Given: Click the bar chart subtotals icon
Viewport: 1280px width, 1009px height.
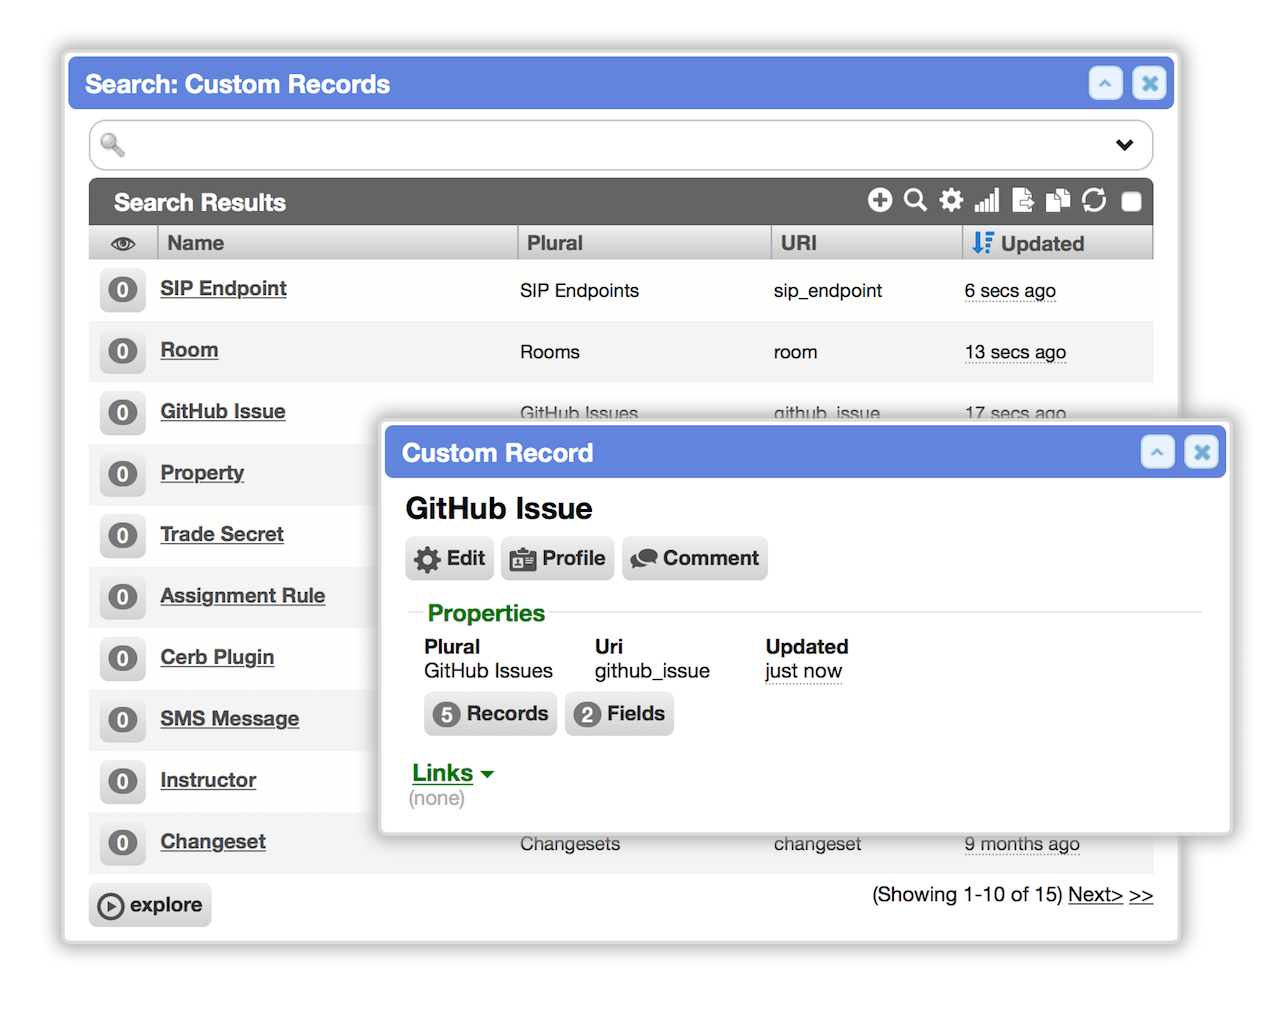Looking at the screenshot, I should [987, 200].
